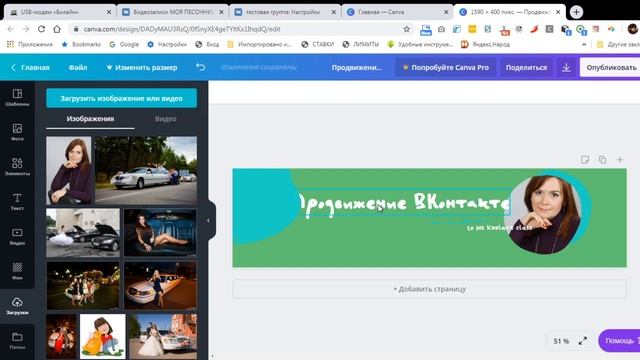This screenshot has width=640, height=360.
Task: Navigate back in browser
Action: [x=11, y=29]
